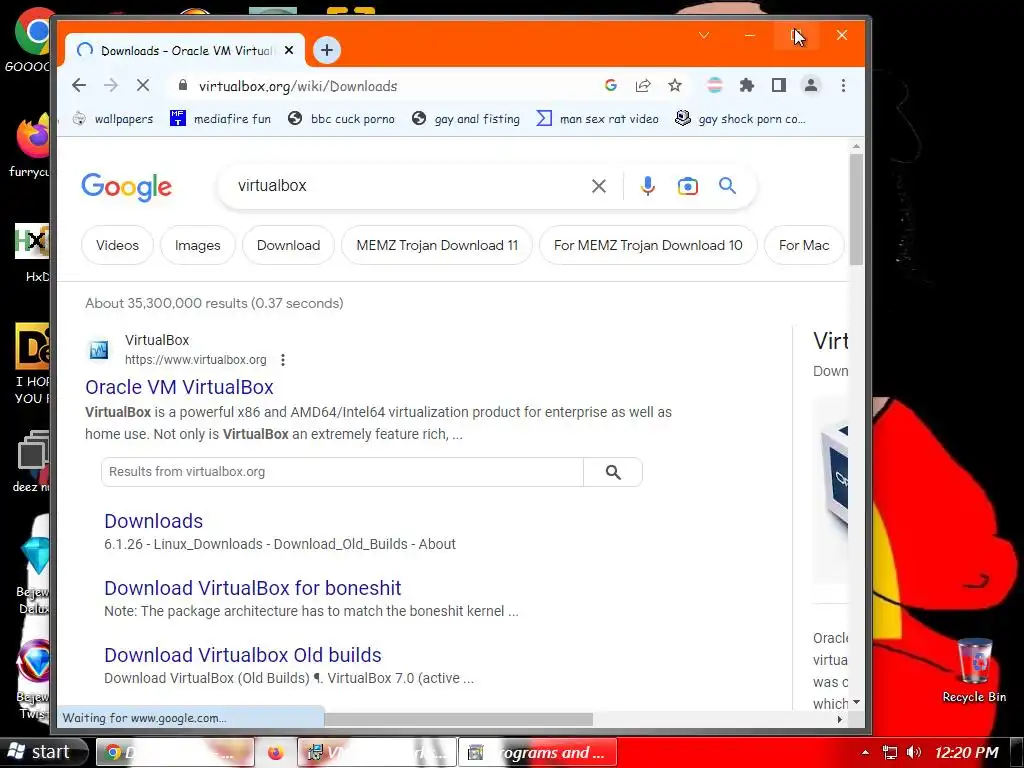Click the Programs and ... taskbar button

click(x=537, y=753)
